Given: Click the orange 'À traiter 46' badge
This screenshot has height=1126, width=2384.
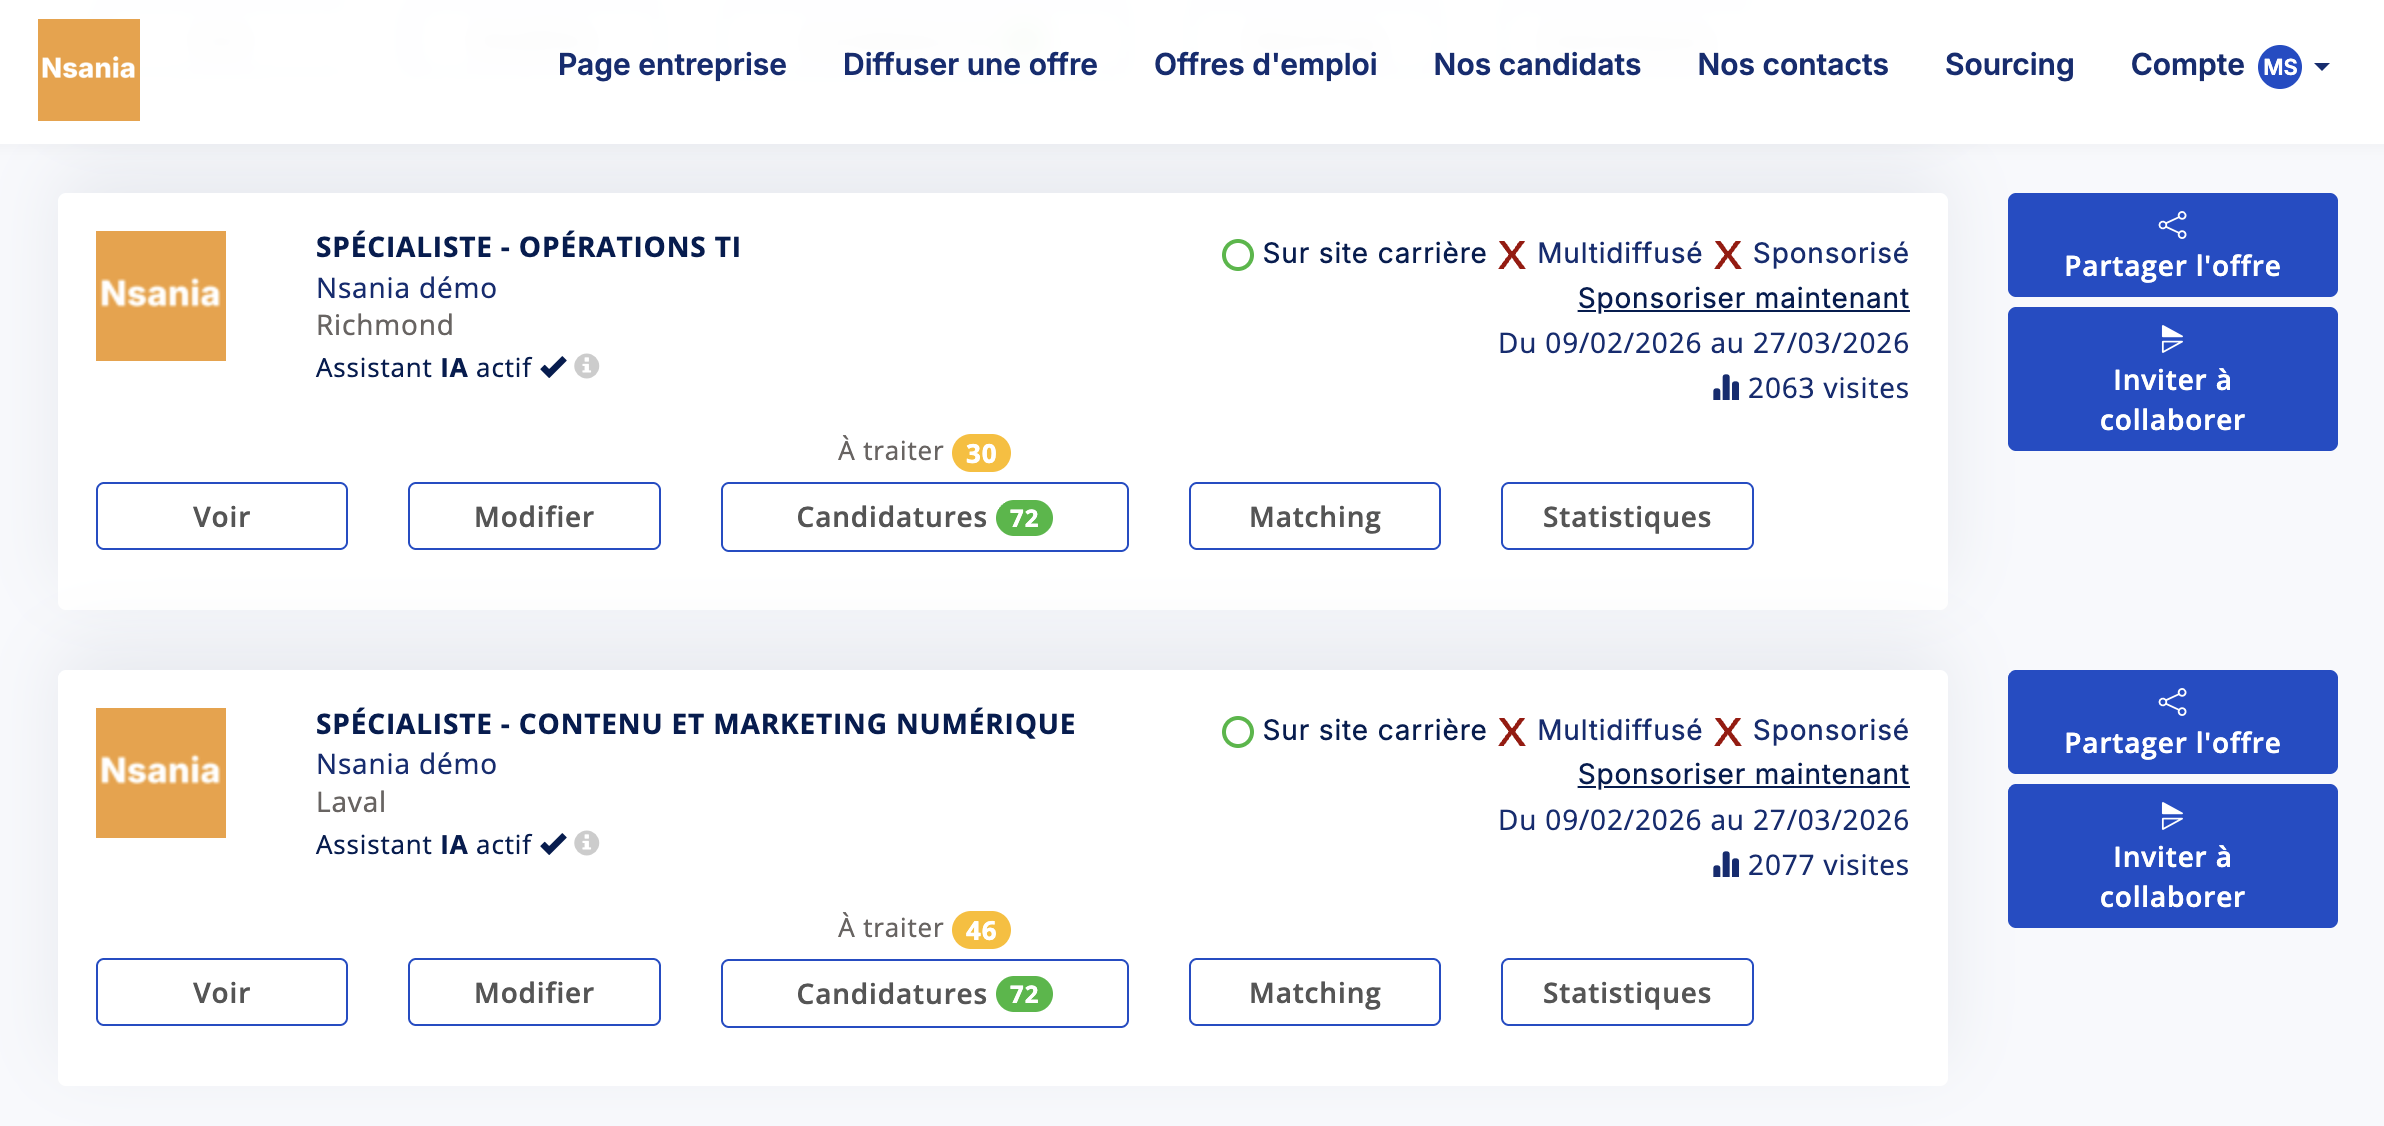Looking at the screenshot, I should (x=980, y=928).
